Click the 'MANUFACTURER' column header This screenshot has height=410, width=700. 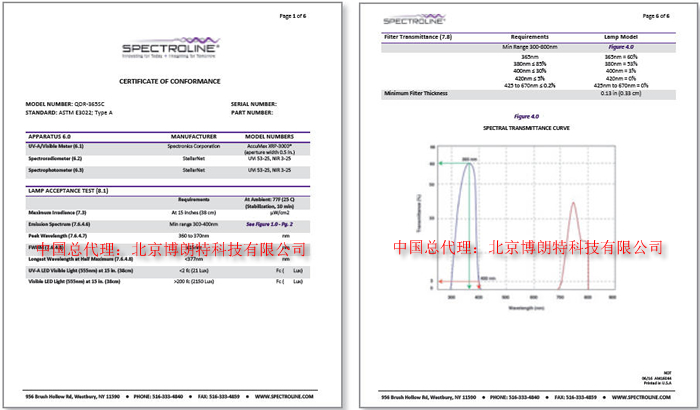point(194,137)
